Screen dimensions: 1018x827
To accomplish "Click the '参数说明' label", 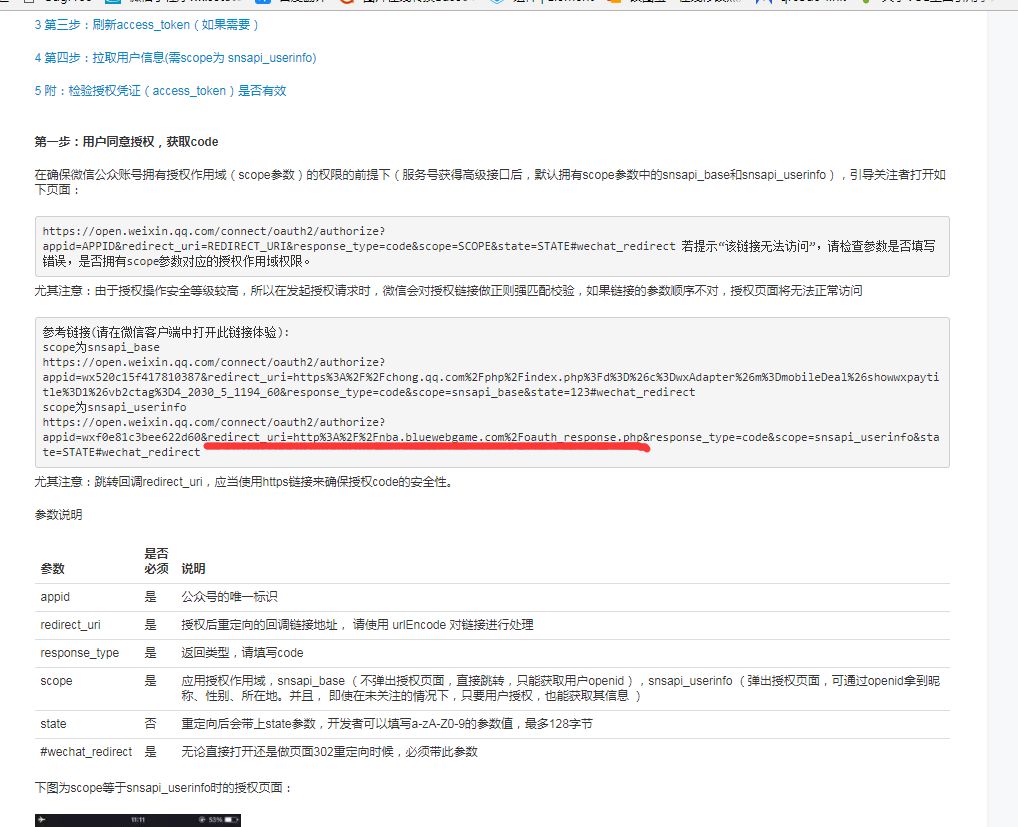I will pyautogui.click(x=58, y=515).
